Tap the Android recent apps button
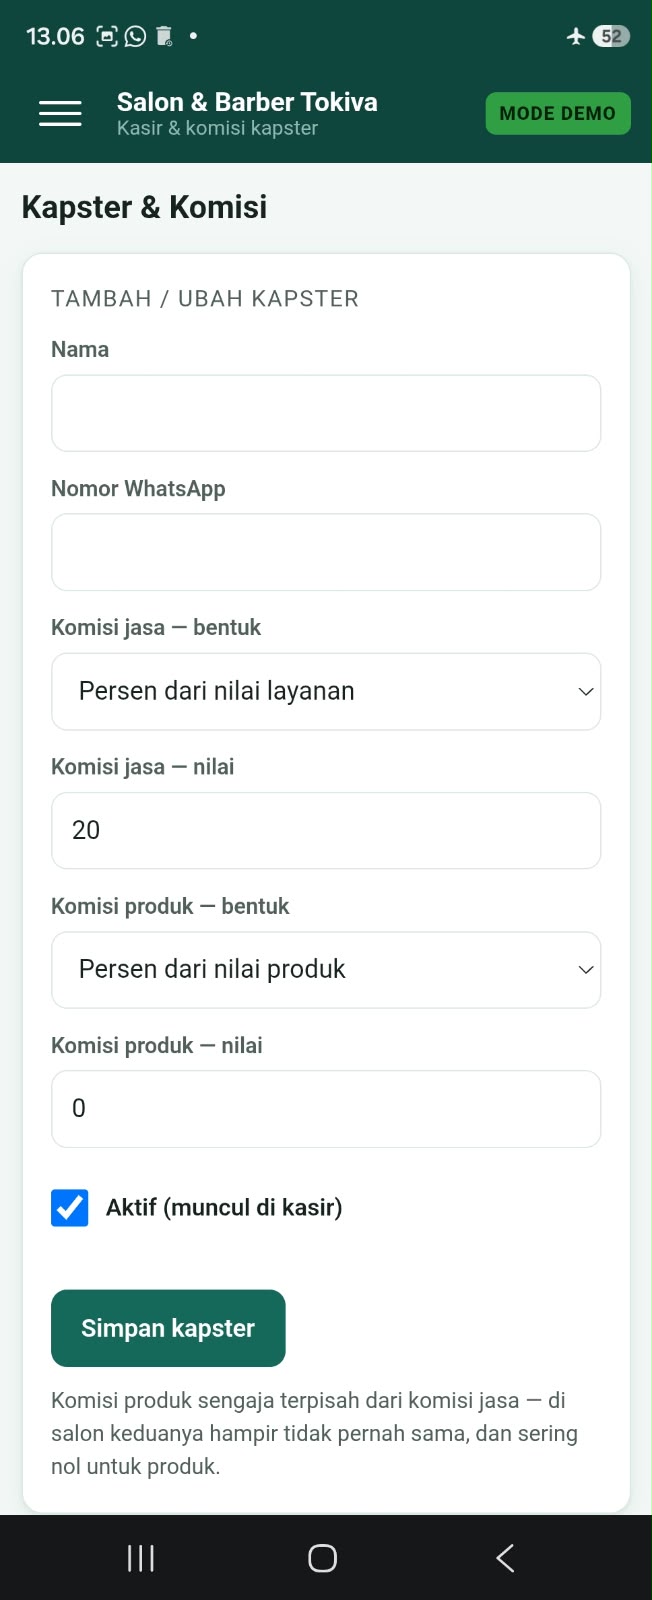The width and height of the screenshot is (652, 1600). pyautogui.click(x=141, y=1558)
